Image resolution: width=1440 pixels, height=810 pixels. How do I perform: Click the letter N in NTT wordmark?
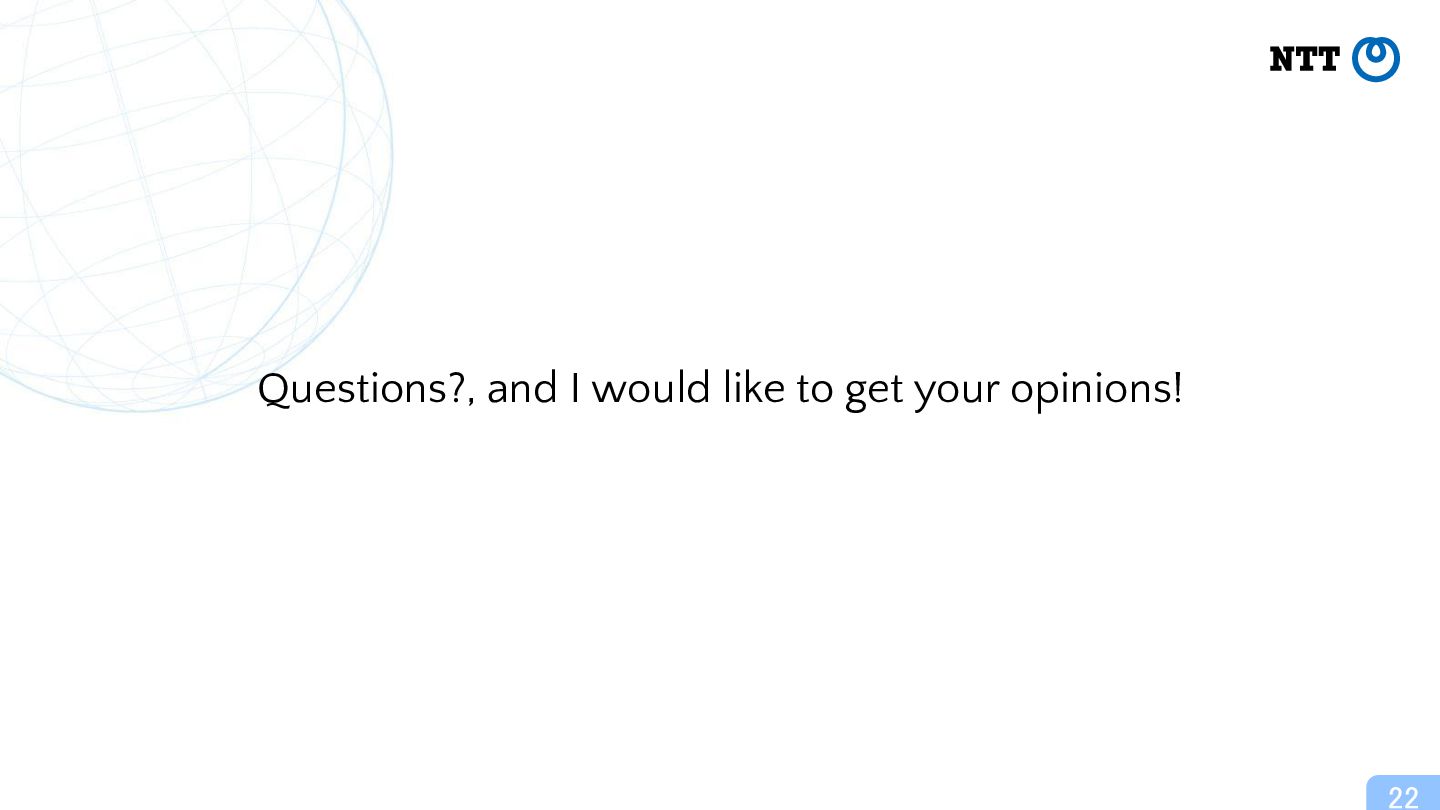(x=1281, y=59)
